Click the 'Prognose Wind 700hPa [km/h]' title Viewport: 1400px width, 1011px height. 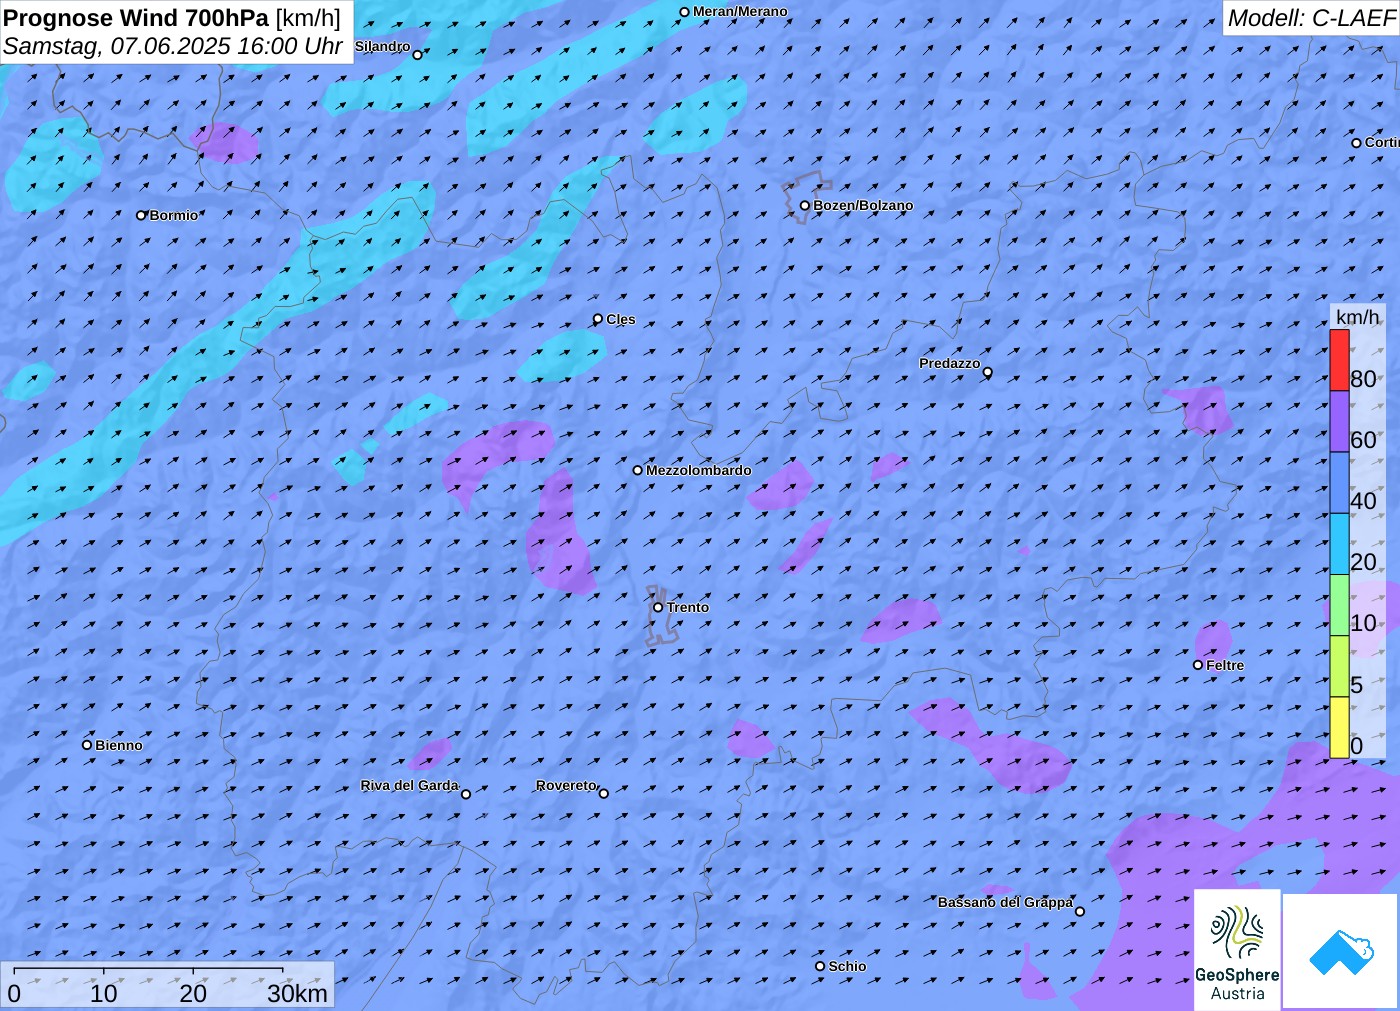coord(172,18)
